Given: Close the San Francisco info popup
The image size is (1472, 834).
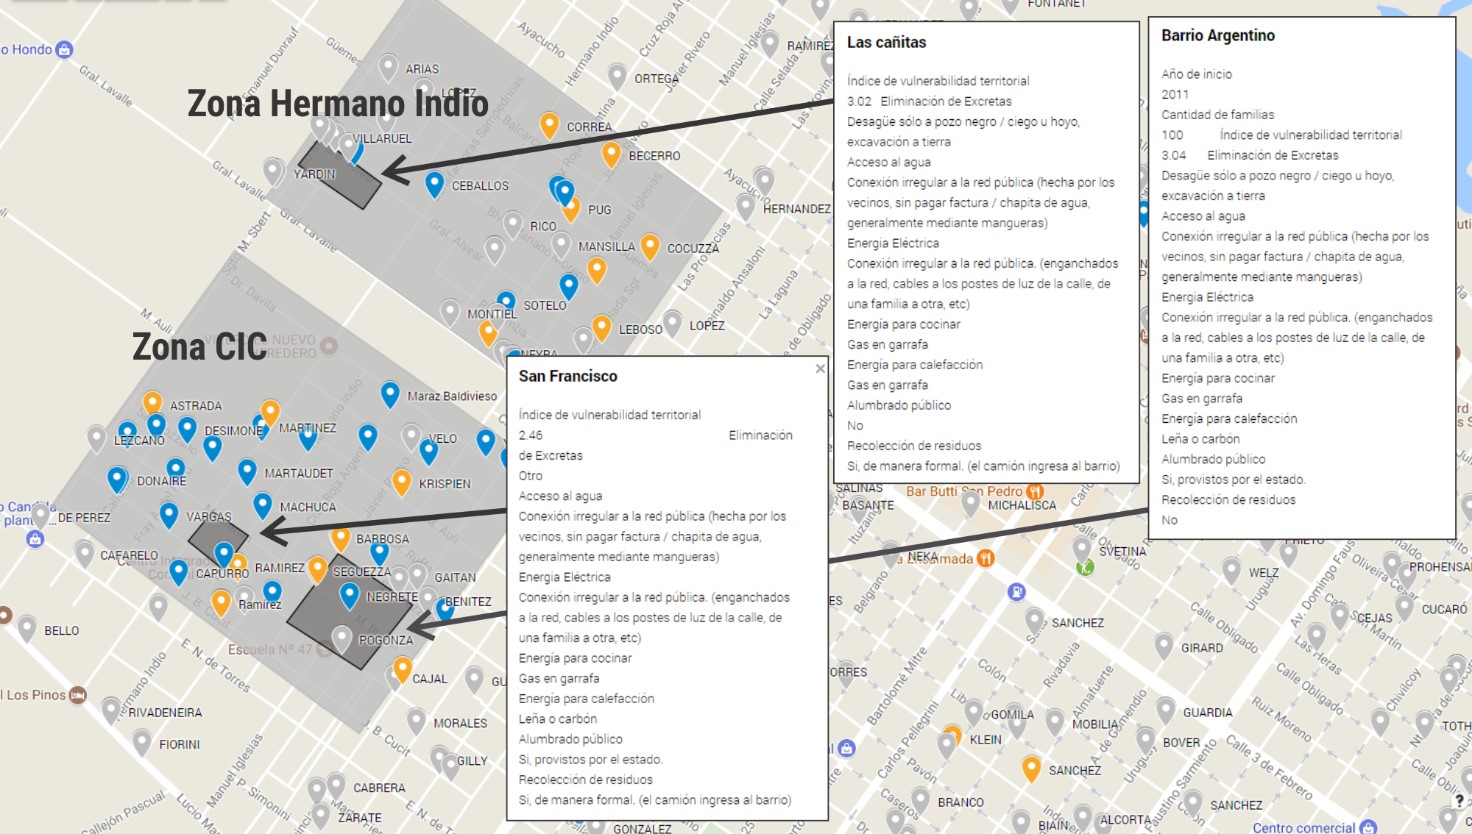Looking at the screenshot, I should pos(820,369).
